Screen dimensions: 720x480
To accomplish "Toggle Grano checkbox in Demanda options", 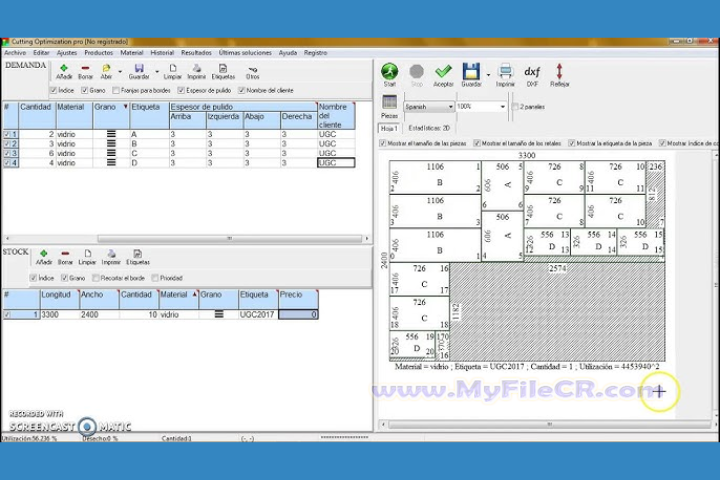I will pos(84,90).
